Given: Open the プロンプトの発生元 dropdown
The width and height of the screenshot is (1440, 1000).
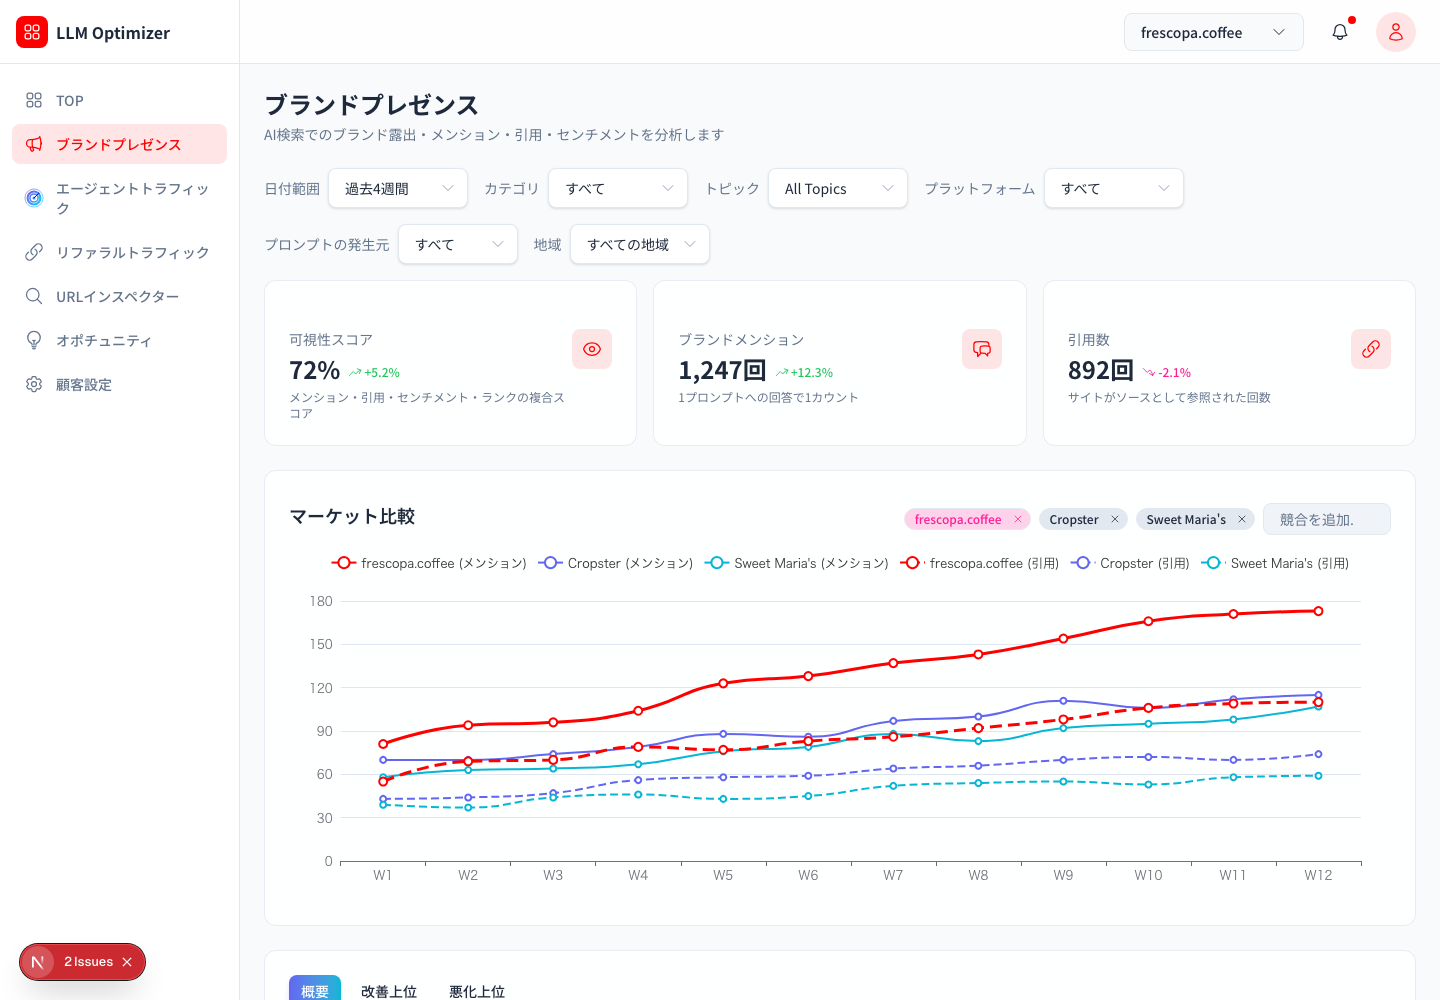Looking at the screenshot, I should (x=458, y=244).
